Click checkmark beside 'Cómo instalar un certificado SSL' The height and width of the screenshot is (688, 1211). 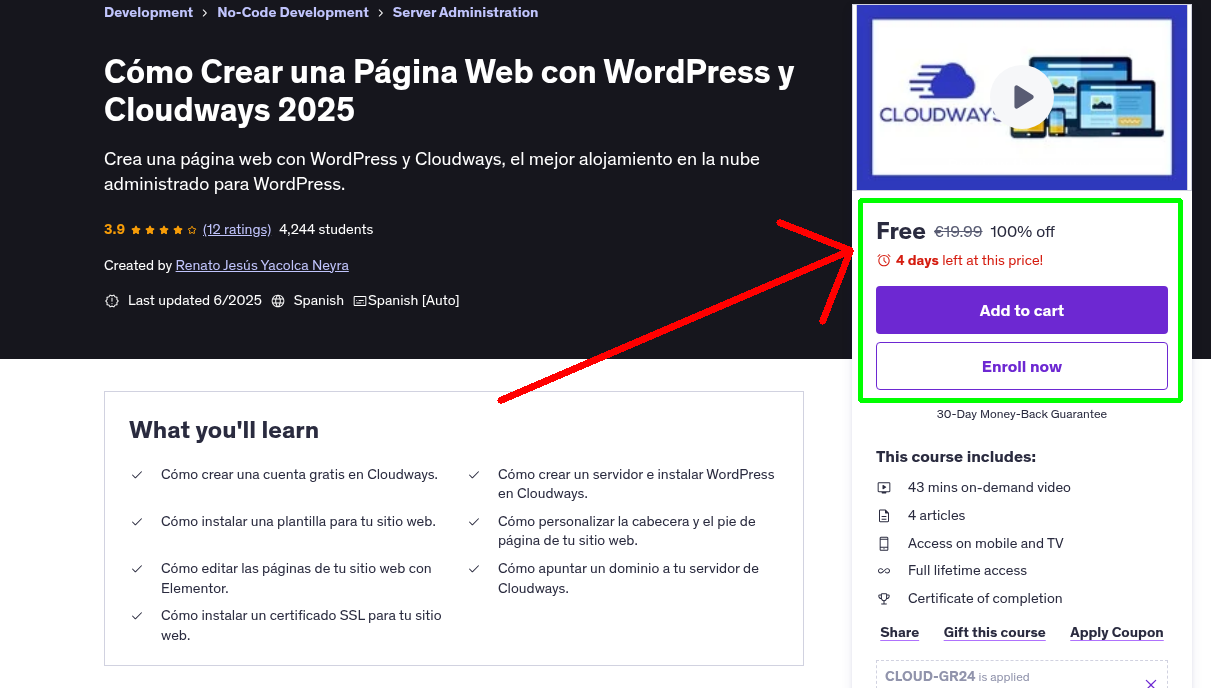[x=137, y=616]
